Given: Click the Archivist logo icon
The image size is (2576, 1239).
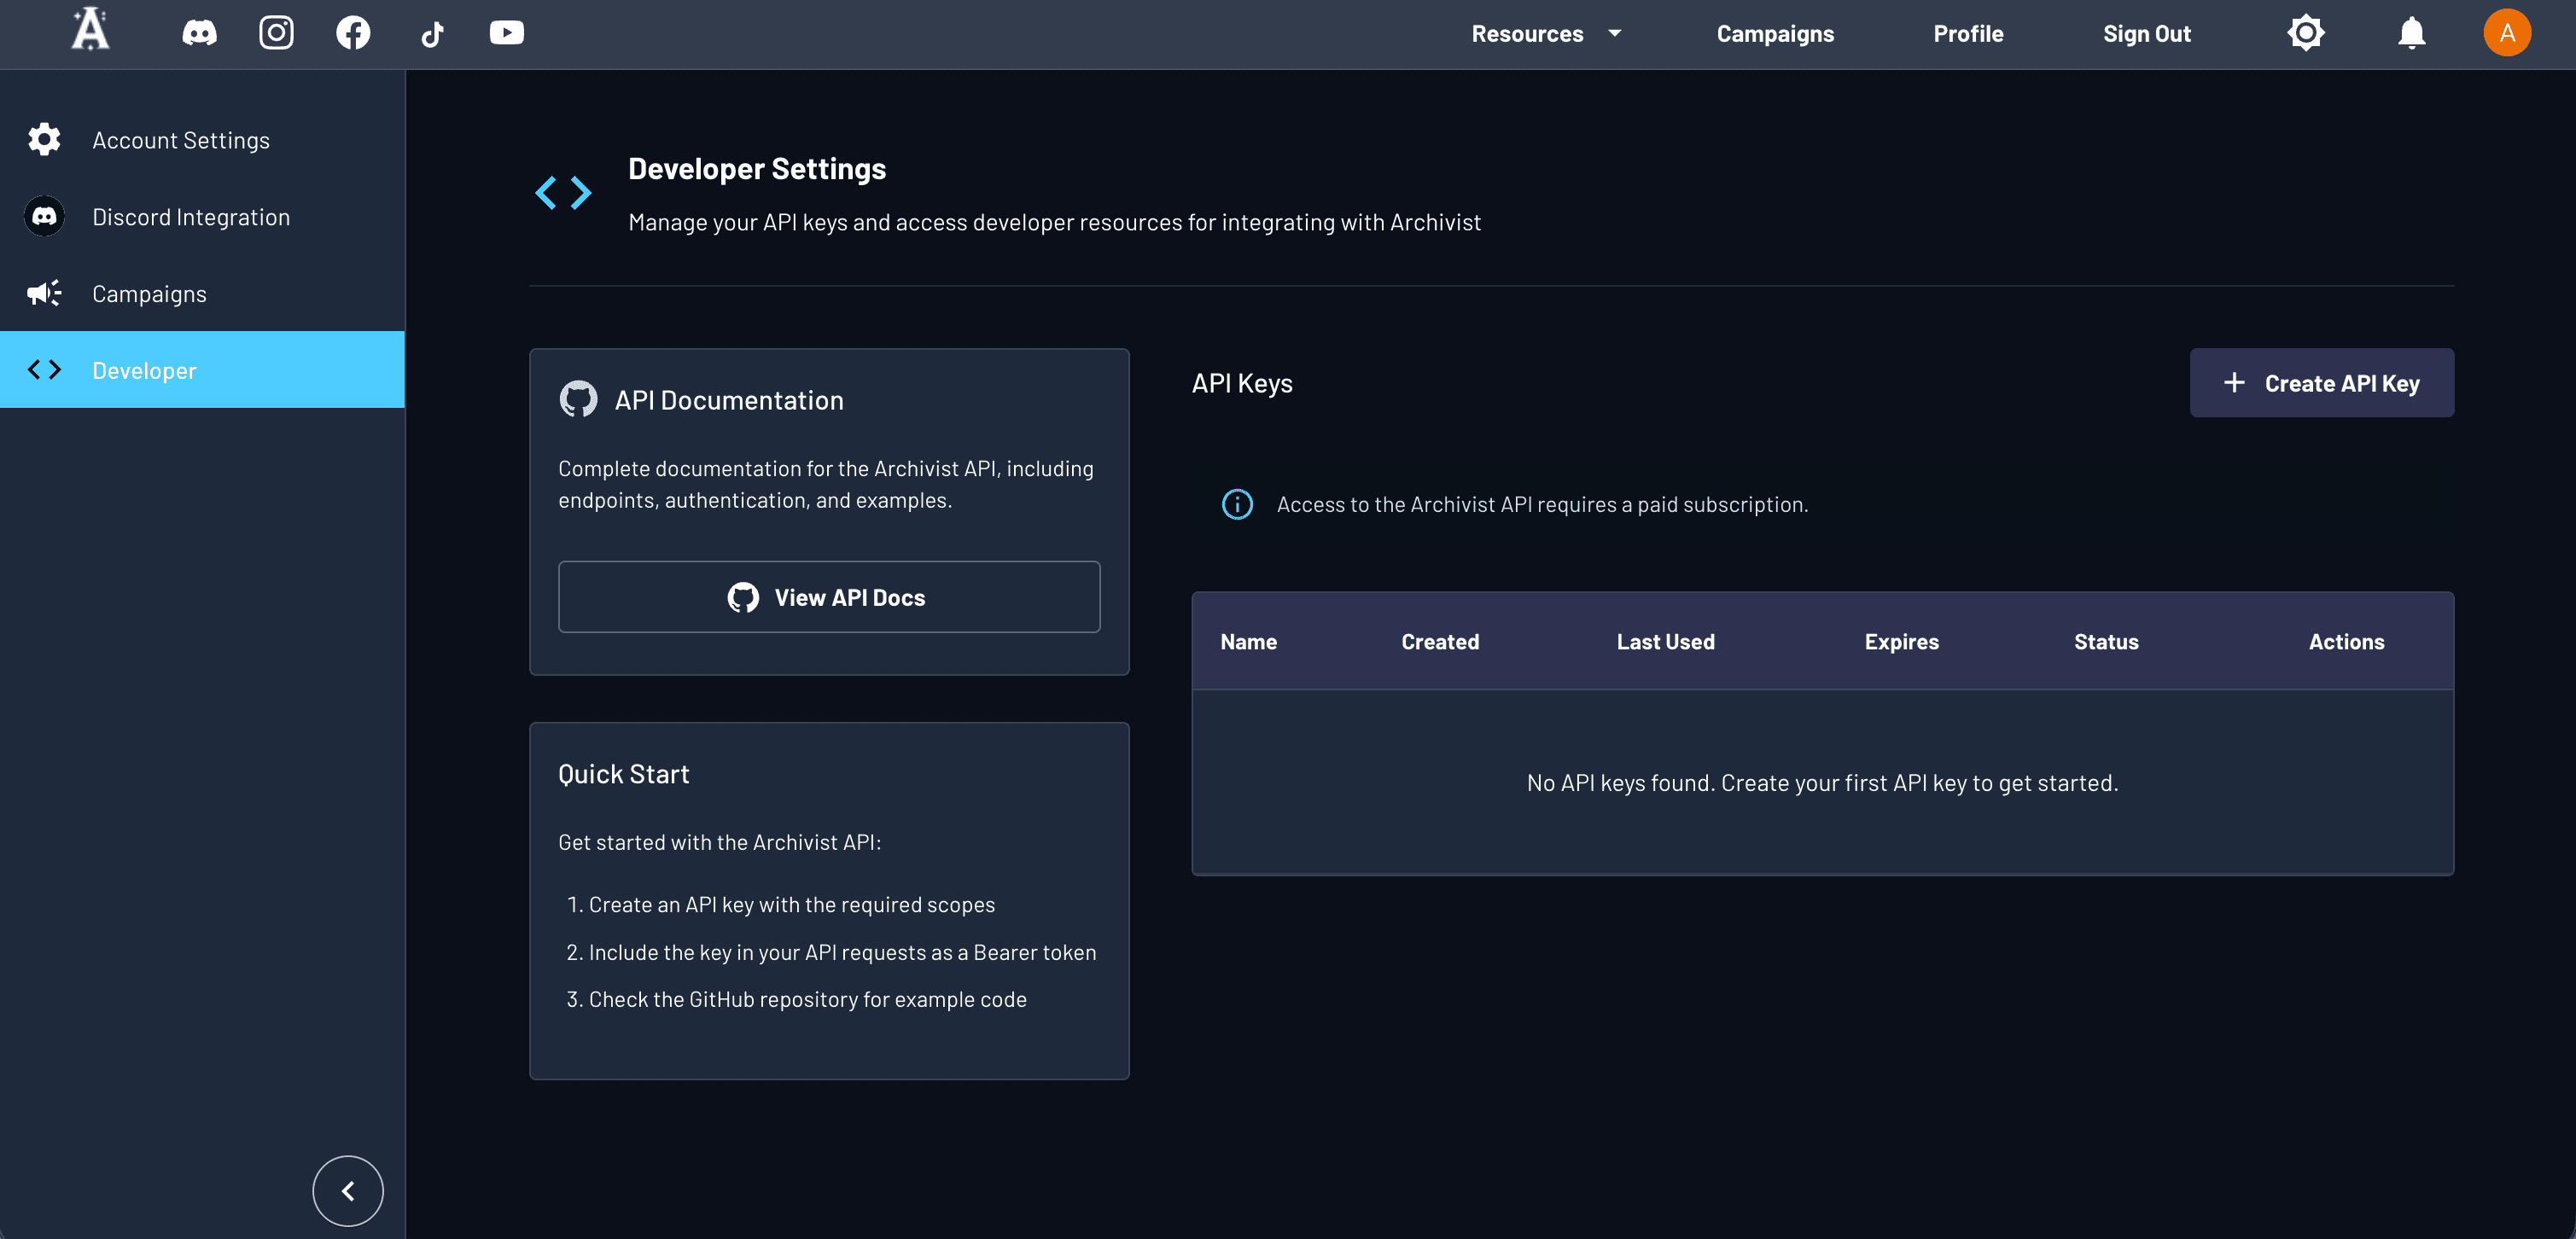Looking at the screenshot, I should [x=90, y=30].
